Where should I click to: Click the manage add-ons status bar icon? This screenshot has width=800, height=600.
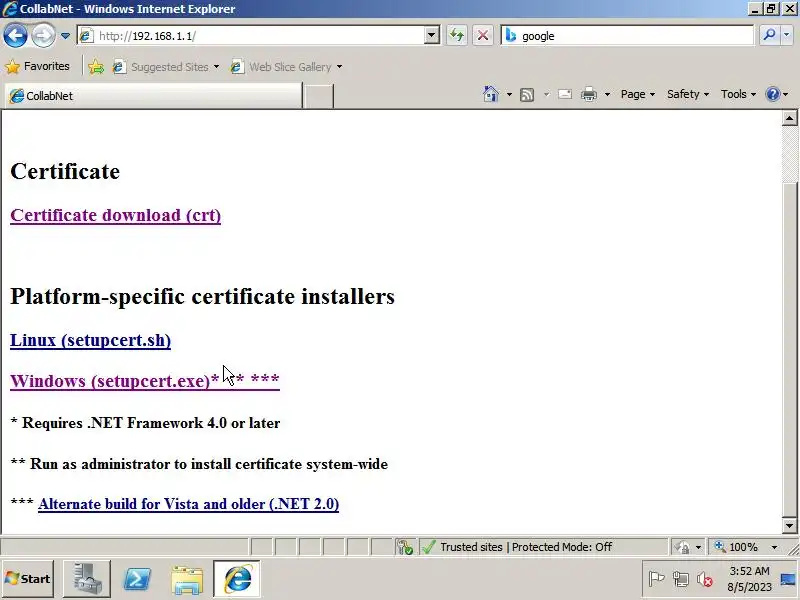tap(405, 547)
